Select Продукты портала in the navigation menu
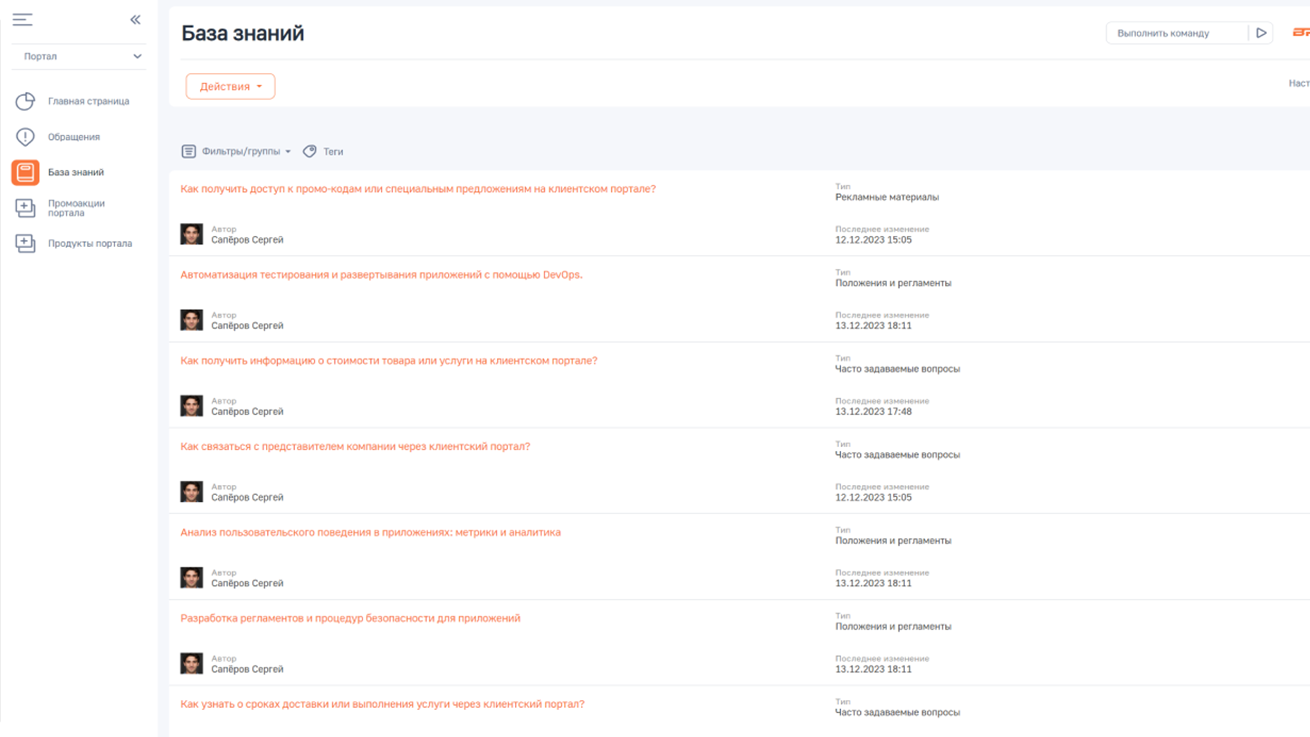 pos(89,243)
